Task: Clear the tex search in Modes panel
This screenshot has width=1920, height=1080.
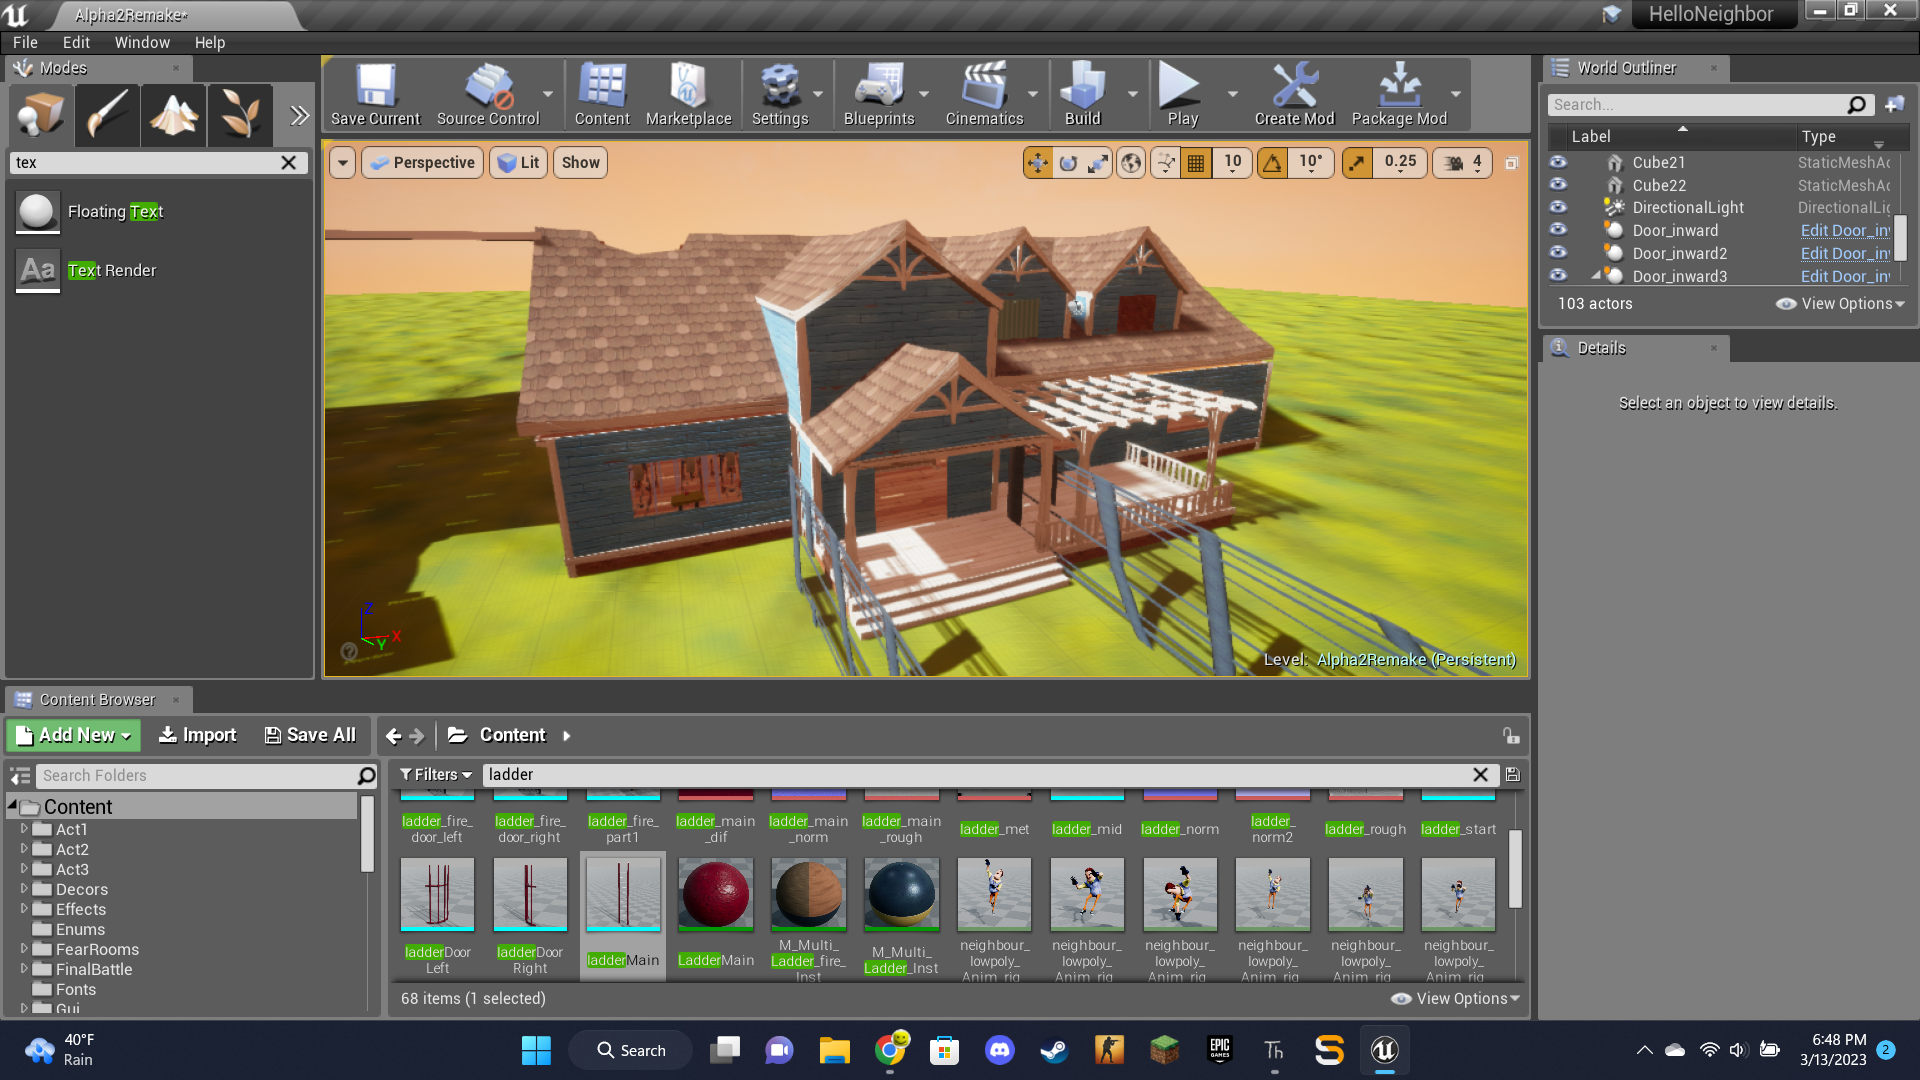Action: pyautogui.click(x=288, y=163)
